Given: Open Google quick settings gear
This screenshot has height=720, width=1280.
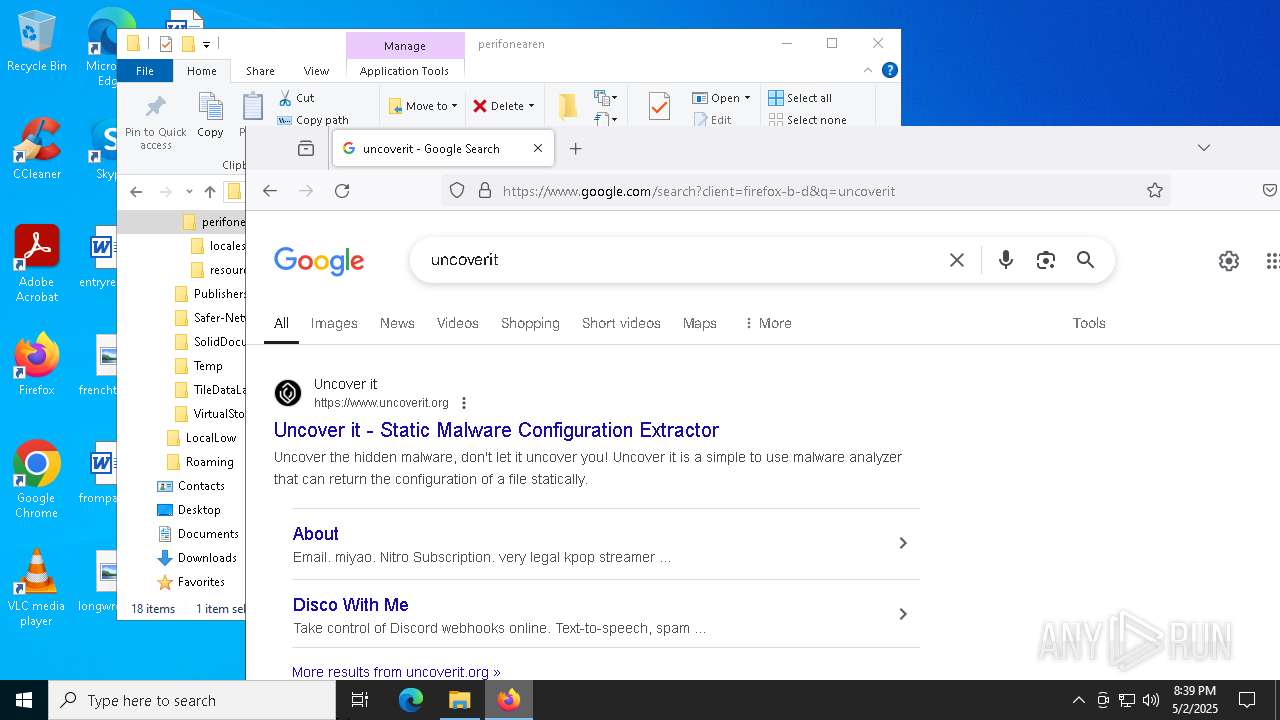Looking at the screenshot, I should [1229, 261].
